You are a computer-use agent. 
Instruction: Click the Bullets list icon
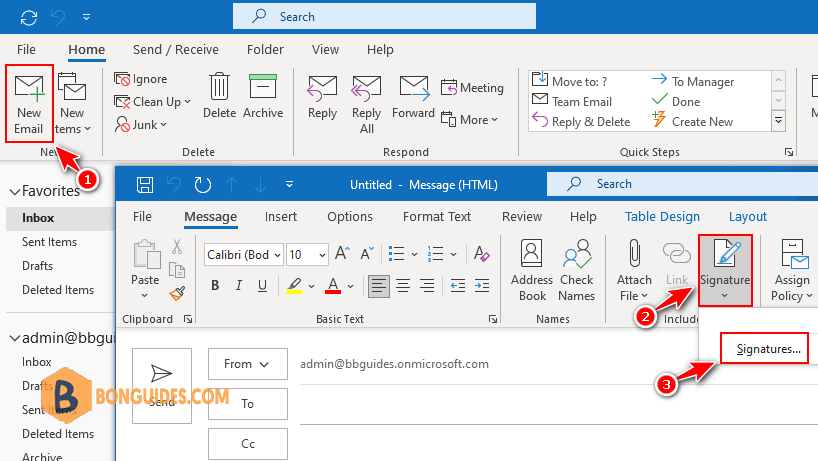coord(396,254)
